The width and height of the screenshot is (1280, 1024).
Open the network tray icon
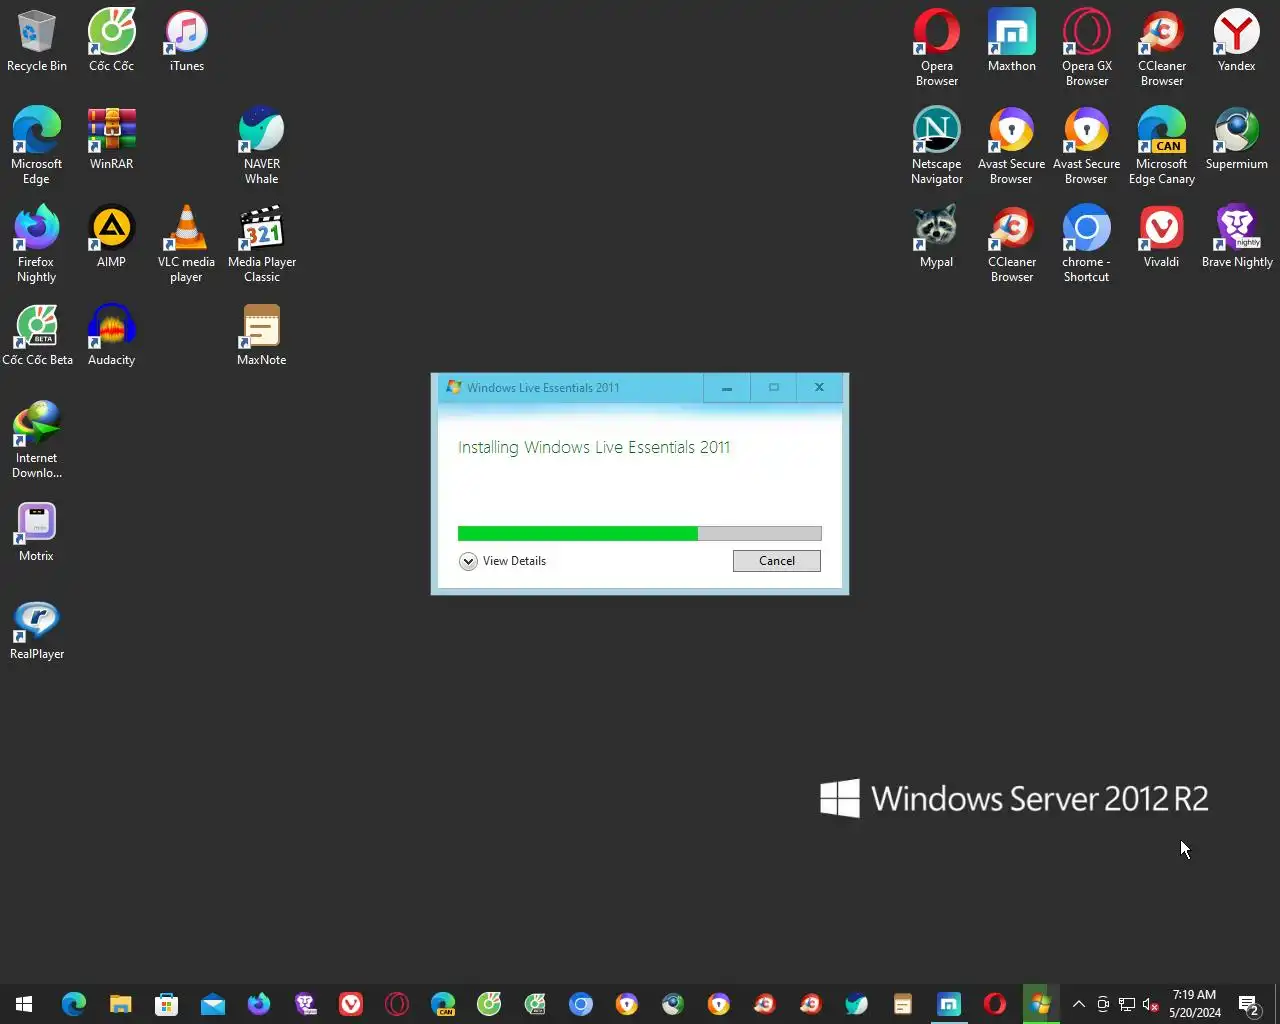pyautogui.click(x=1127, y=1004)
